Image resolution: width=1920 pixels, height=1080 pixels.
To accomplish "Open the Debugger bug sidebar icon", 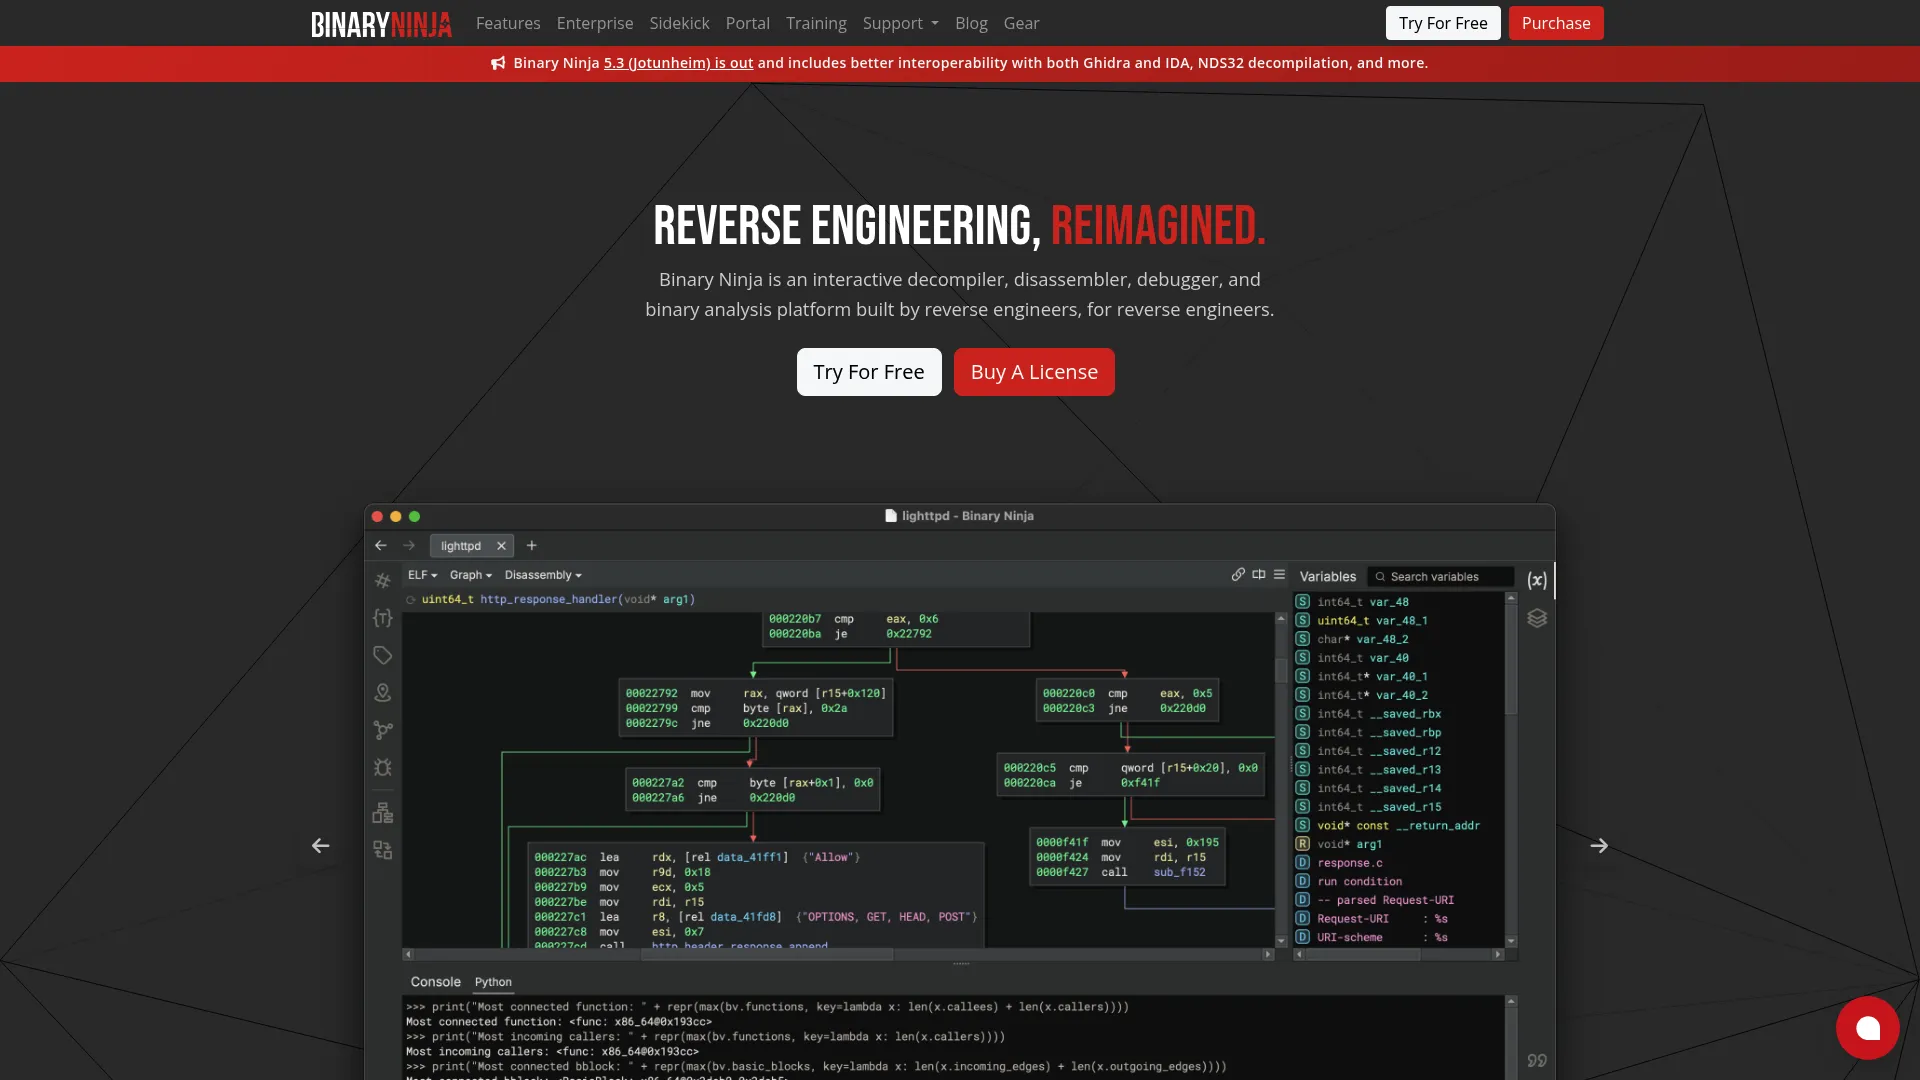I will coord(383,768).
